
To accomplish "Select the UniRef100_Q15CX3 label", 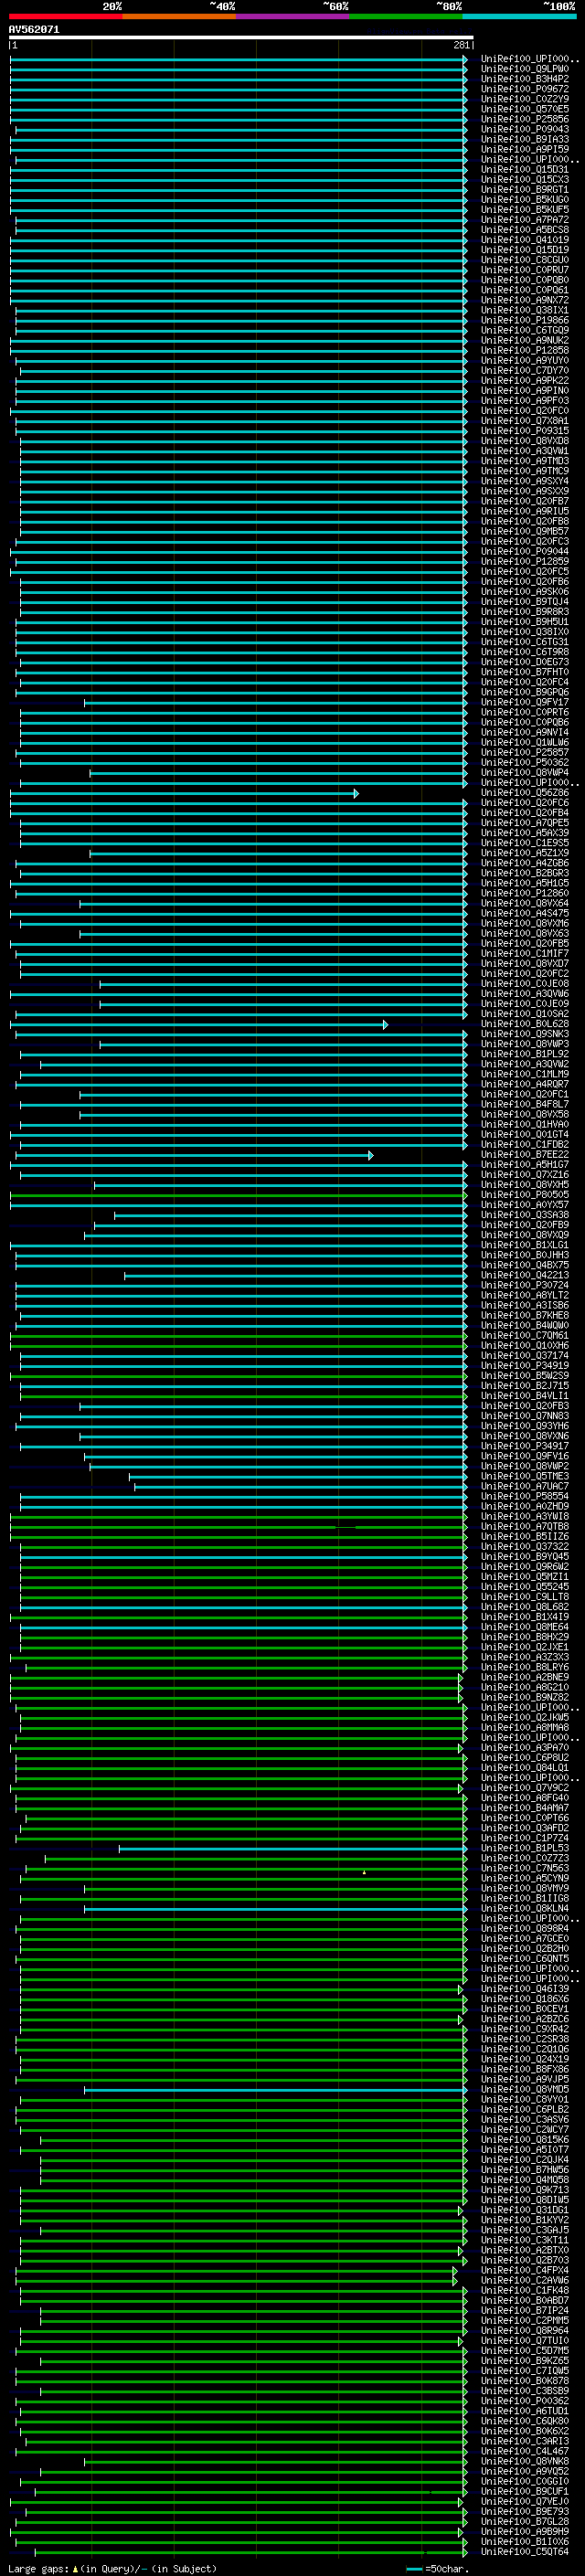I will tap(525, 180).
